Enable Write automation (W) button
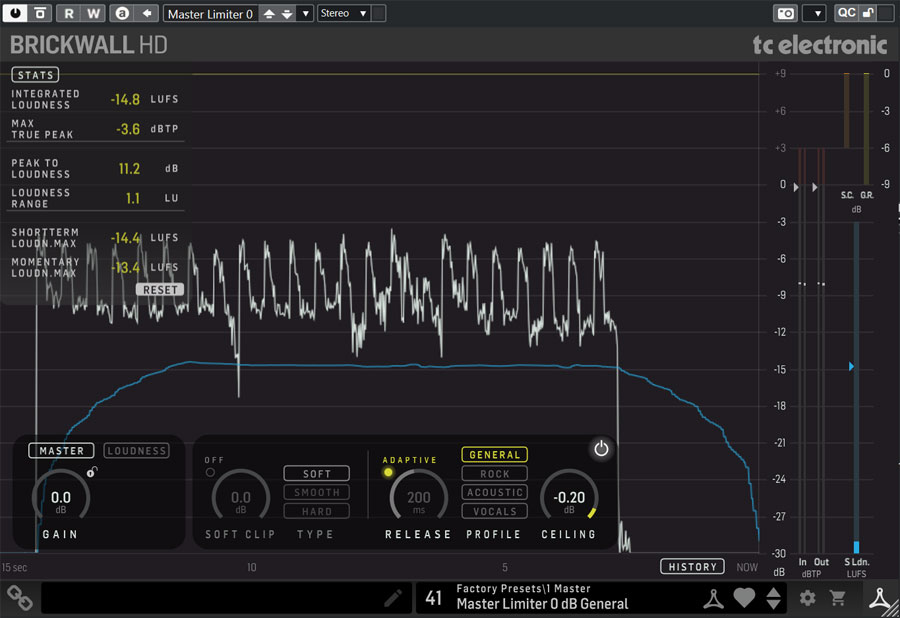This screenshot has height=618, width=900. point(94,13)
